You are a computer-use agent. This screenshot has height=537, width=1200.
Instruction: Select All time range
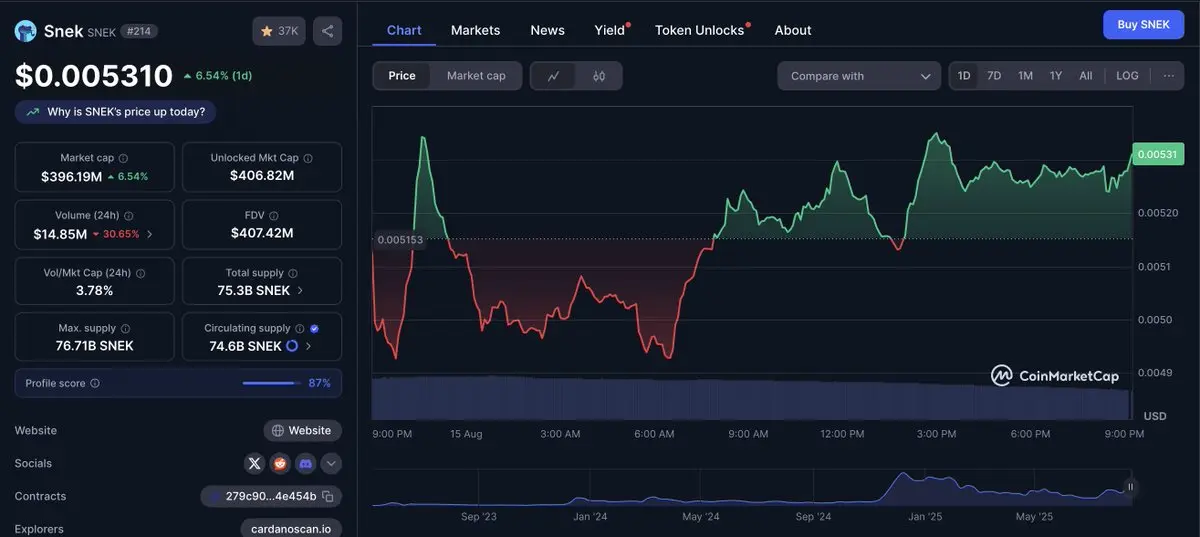(1085, 76)
